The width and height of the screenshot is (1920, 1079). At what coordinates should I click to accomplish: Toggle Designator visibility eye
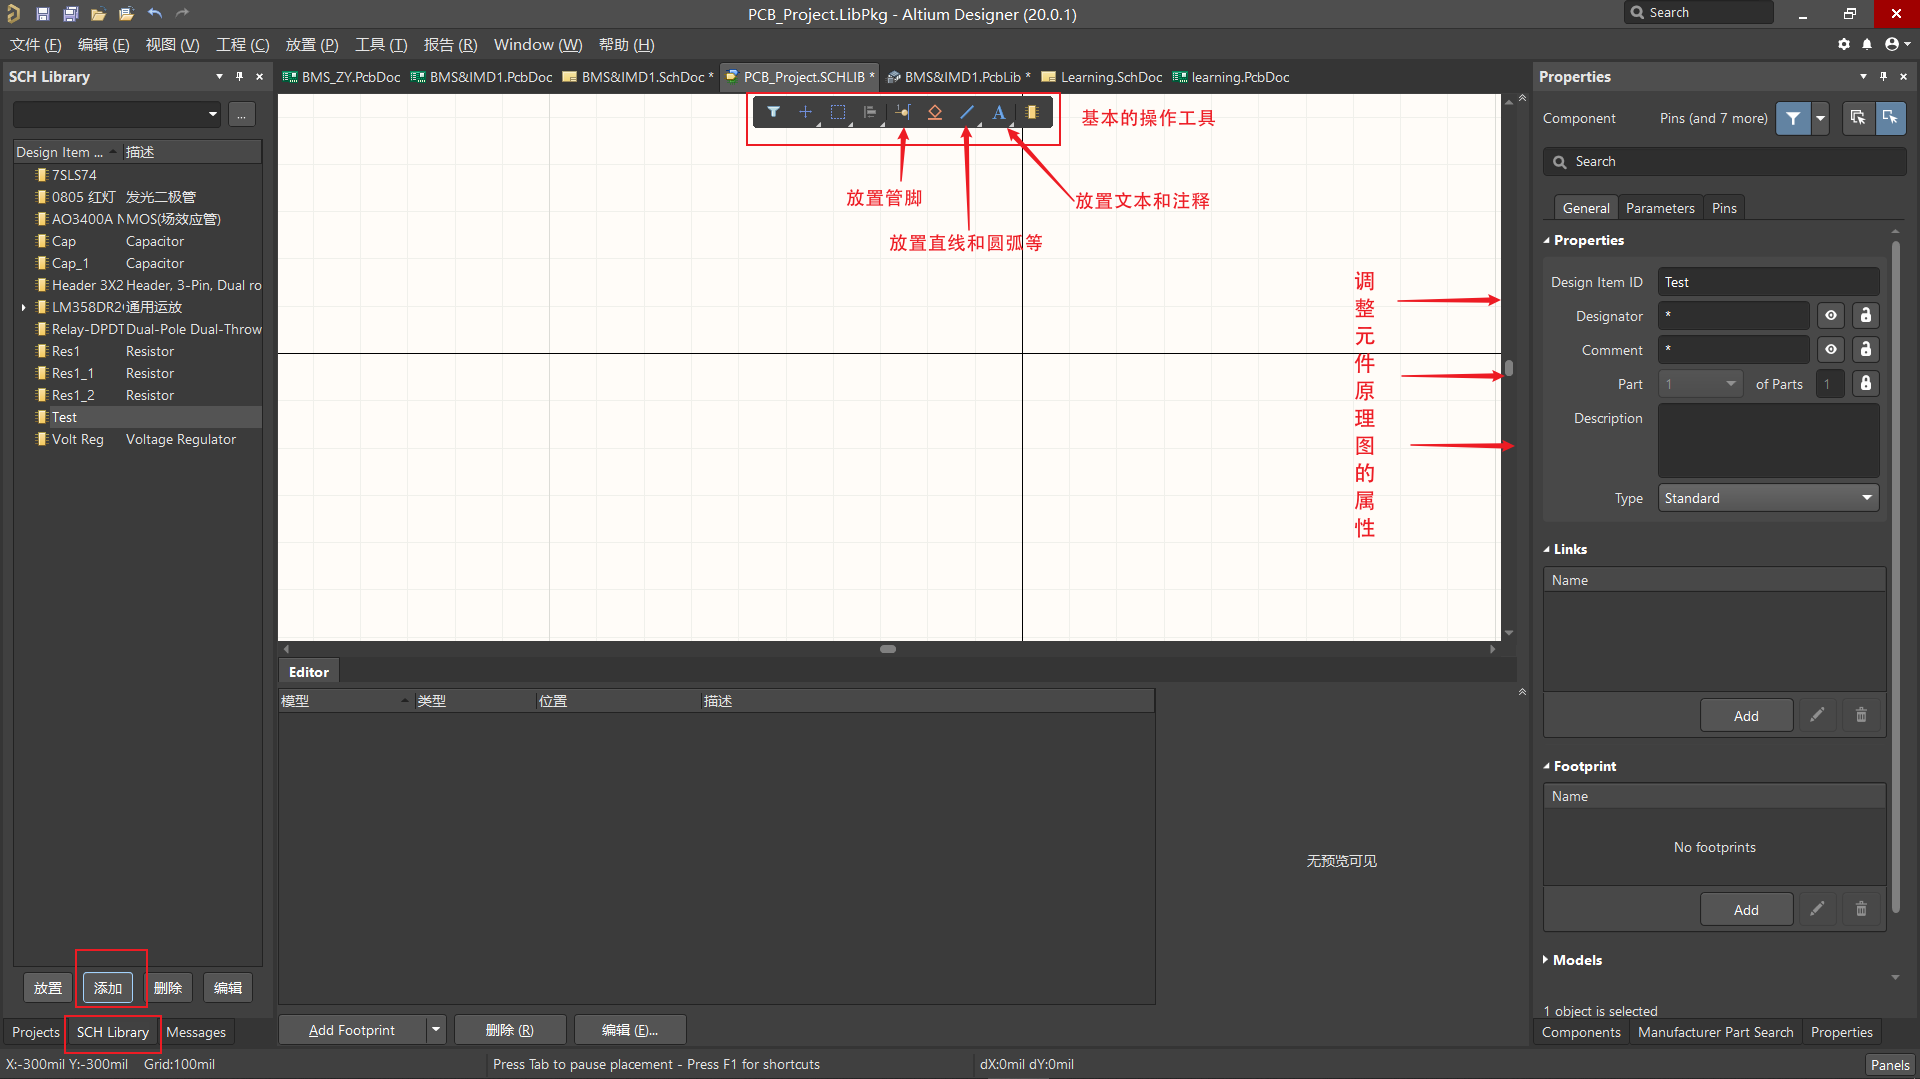point(1830,316)
